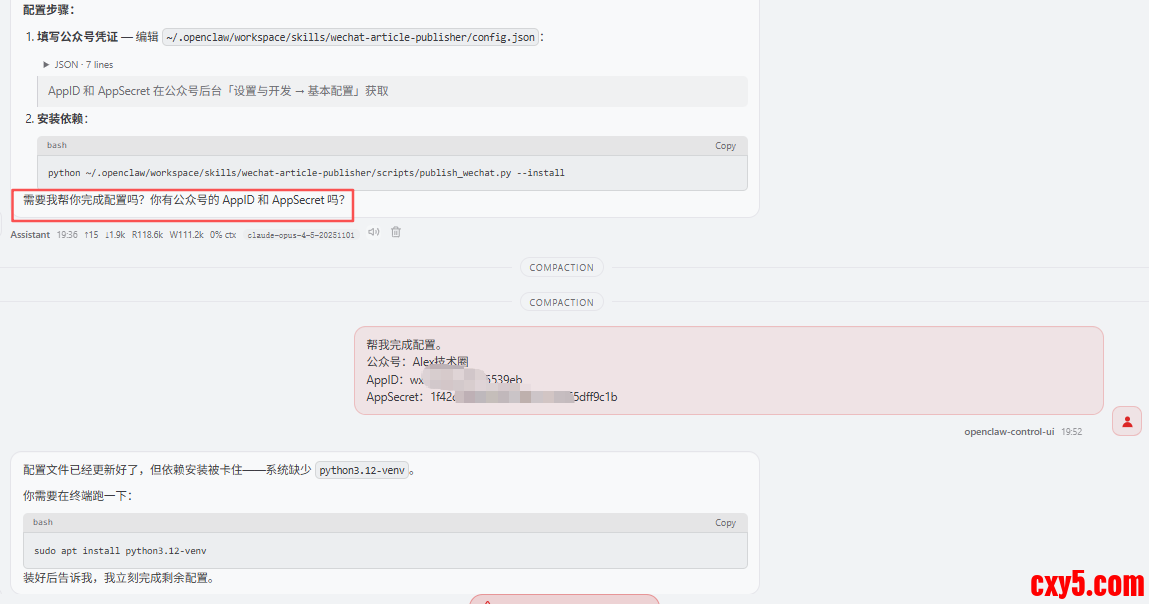Select the openclaw-control-ui sender label
This screenshot has height=604, width=1149.
pyautogui.click(x=1009, y=432)
